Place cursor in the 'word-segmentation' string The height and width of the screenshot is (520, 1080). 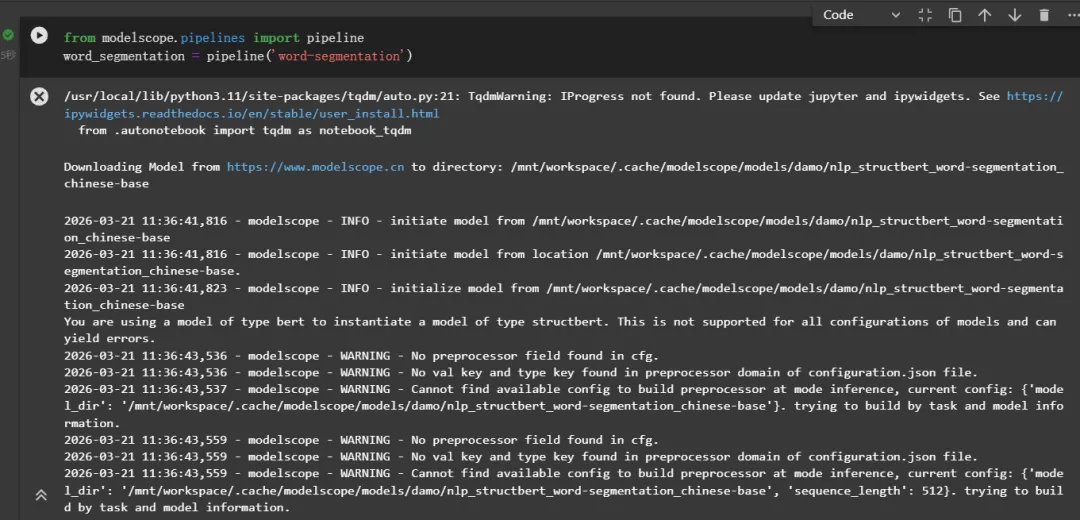[x=339, y=57]
